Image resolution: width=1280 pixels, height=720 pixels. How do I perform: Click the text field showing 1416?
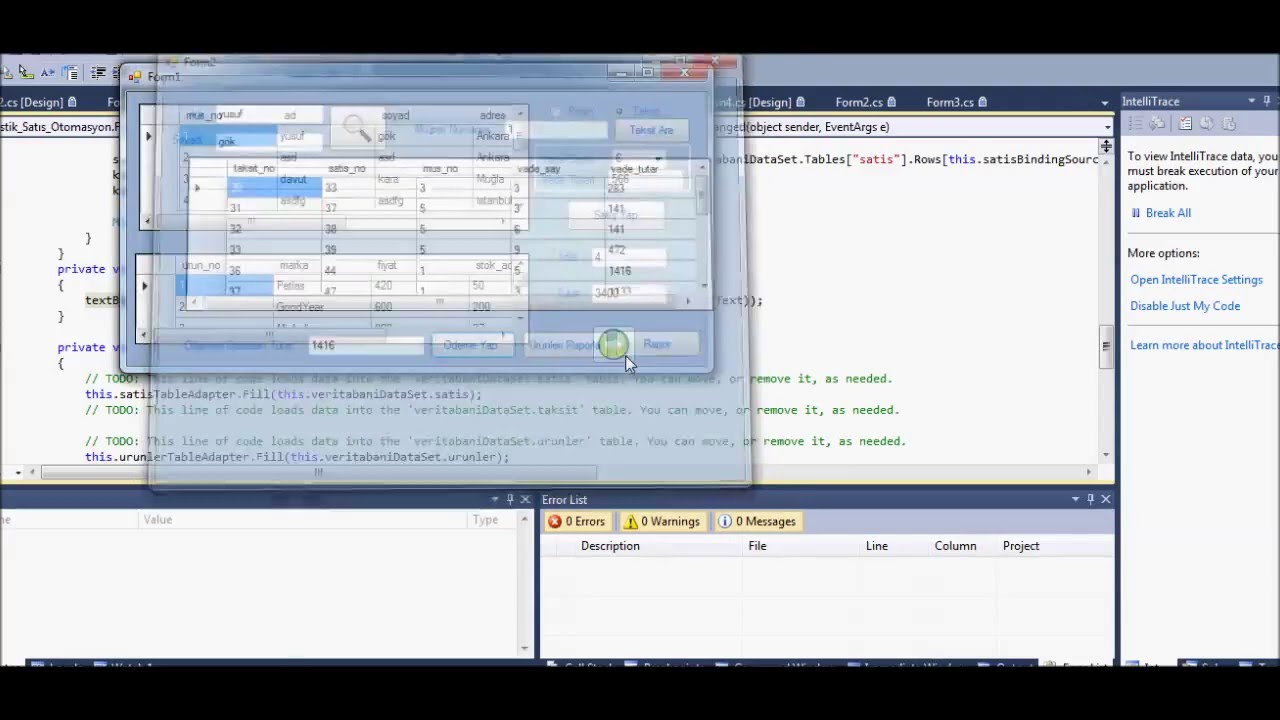tap(366, 345)
